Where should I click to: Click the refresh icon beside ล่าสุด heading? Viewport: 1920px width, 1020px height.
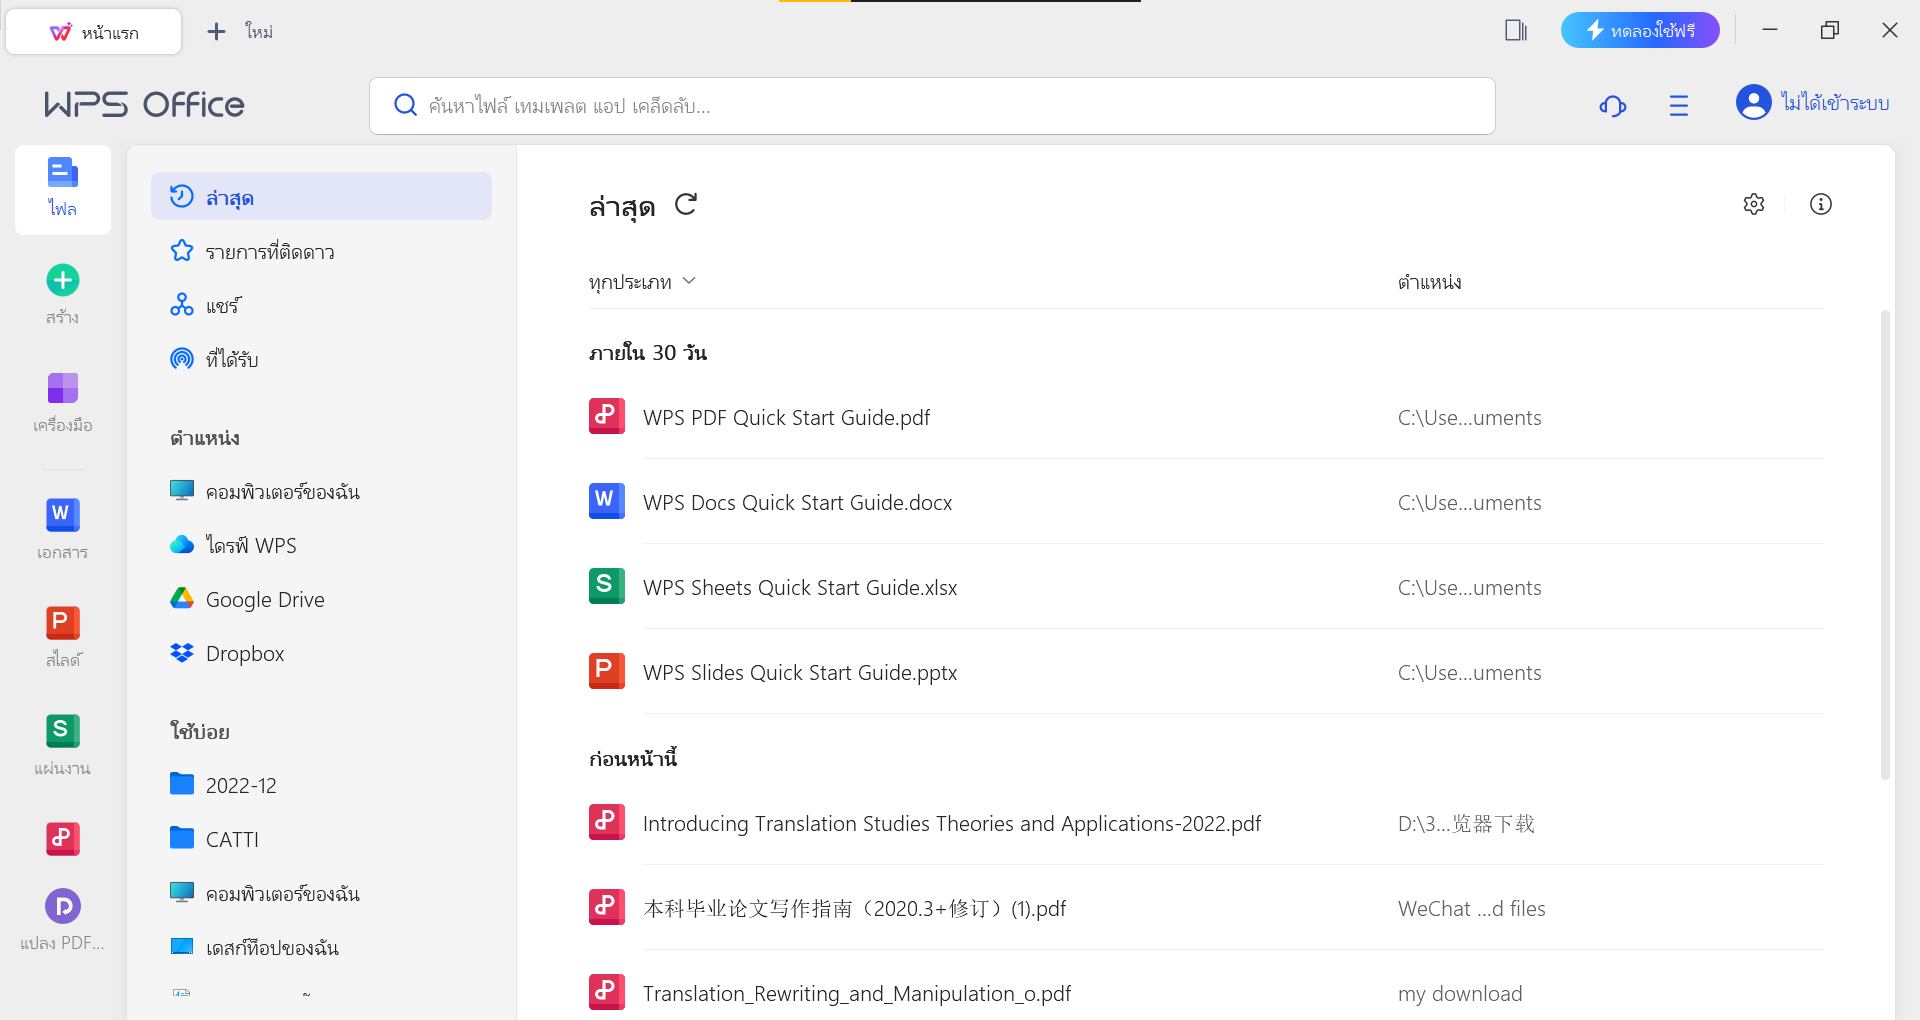(685, 205)
